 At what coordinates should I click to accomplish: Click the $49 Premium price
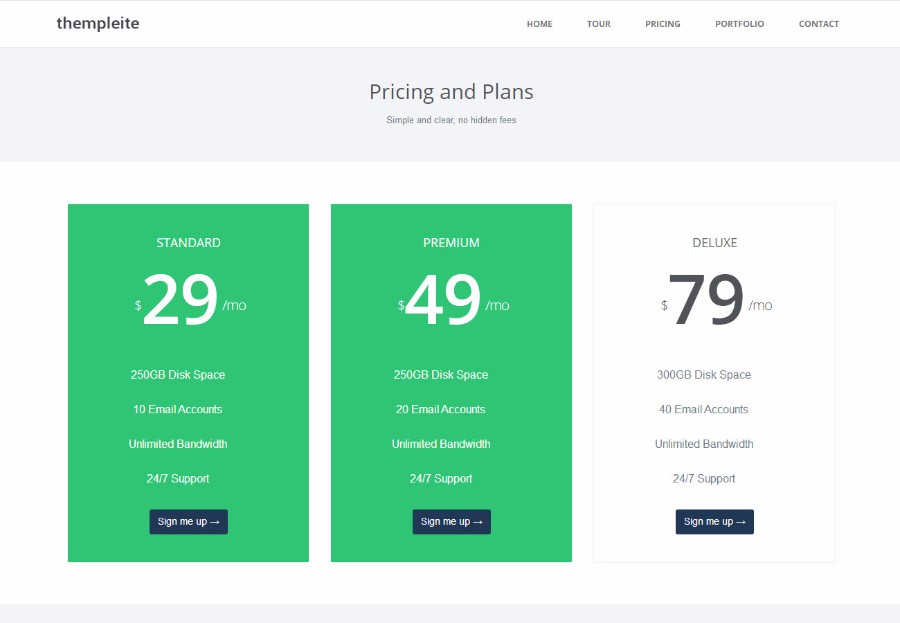tap(443, 300)
